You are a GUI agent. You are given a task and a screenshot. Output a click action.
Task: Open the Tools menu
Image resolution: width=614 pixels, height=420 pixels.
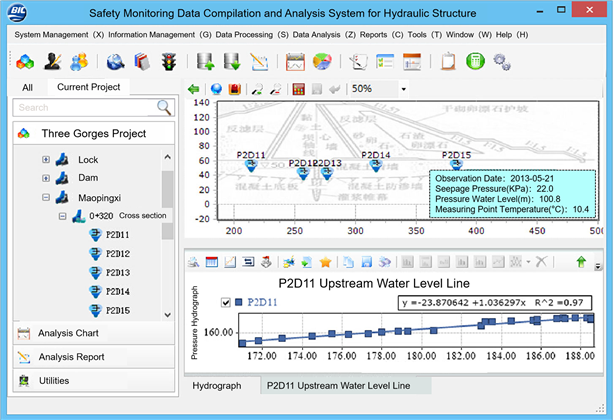click(x=424, y=35)
